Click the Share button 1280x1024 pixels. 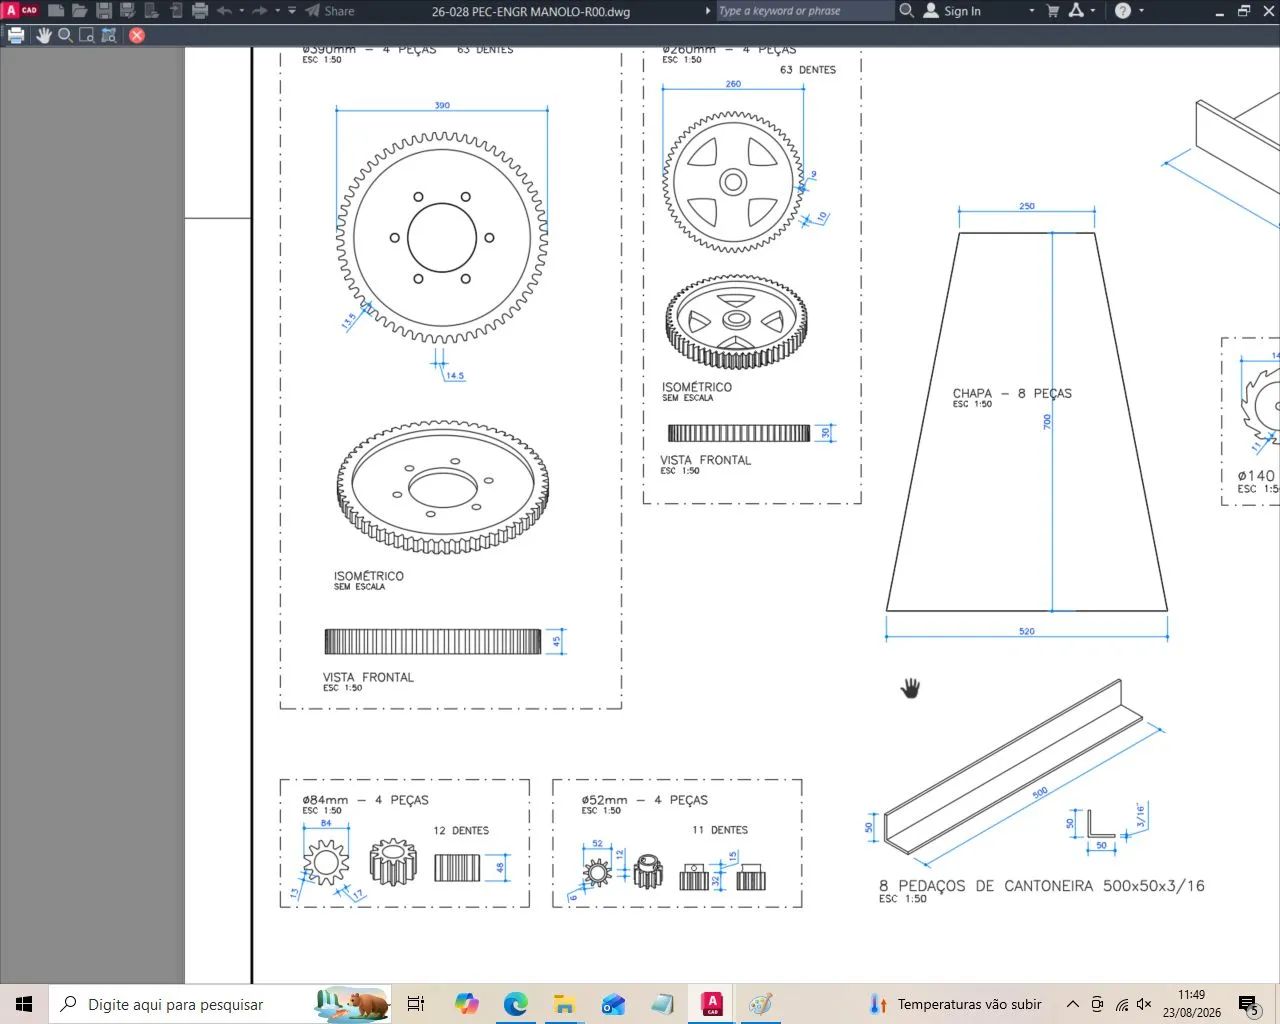coord(330,11)
